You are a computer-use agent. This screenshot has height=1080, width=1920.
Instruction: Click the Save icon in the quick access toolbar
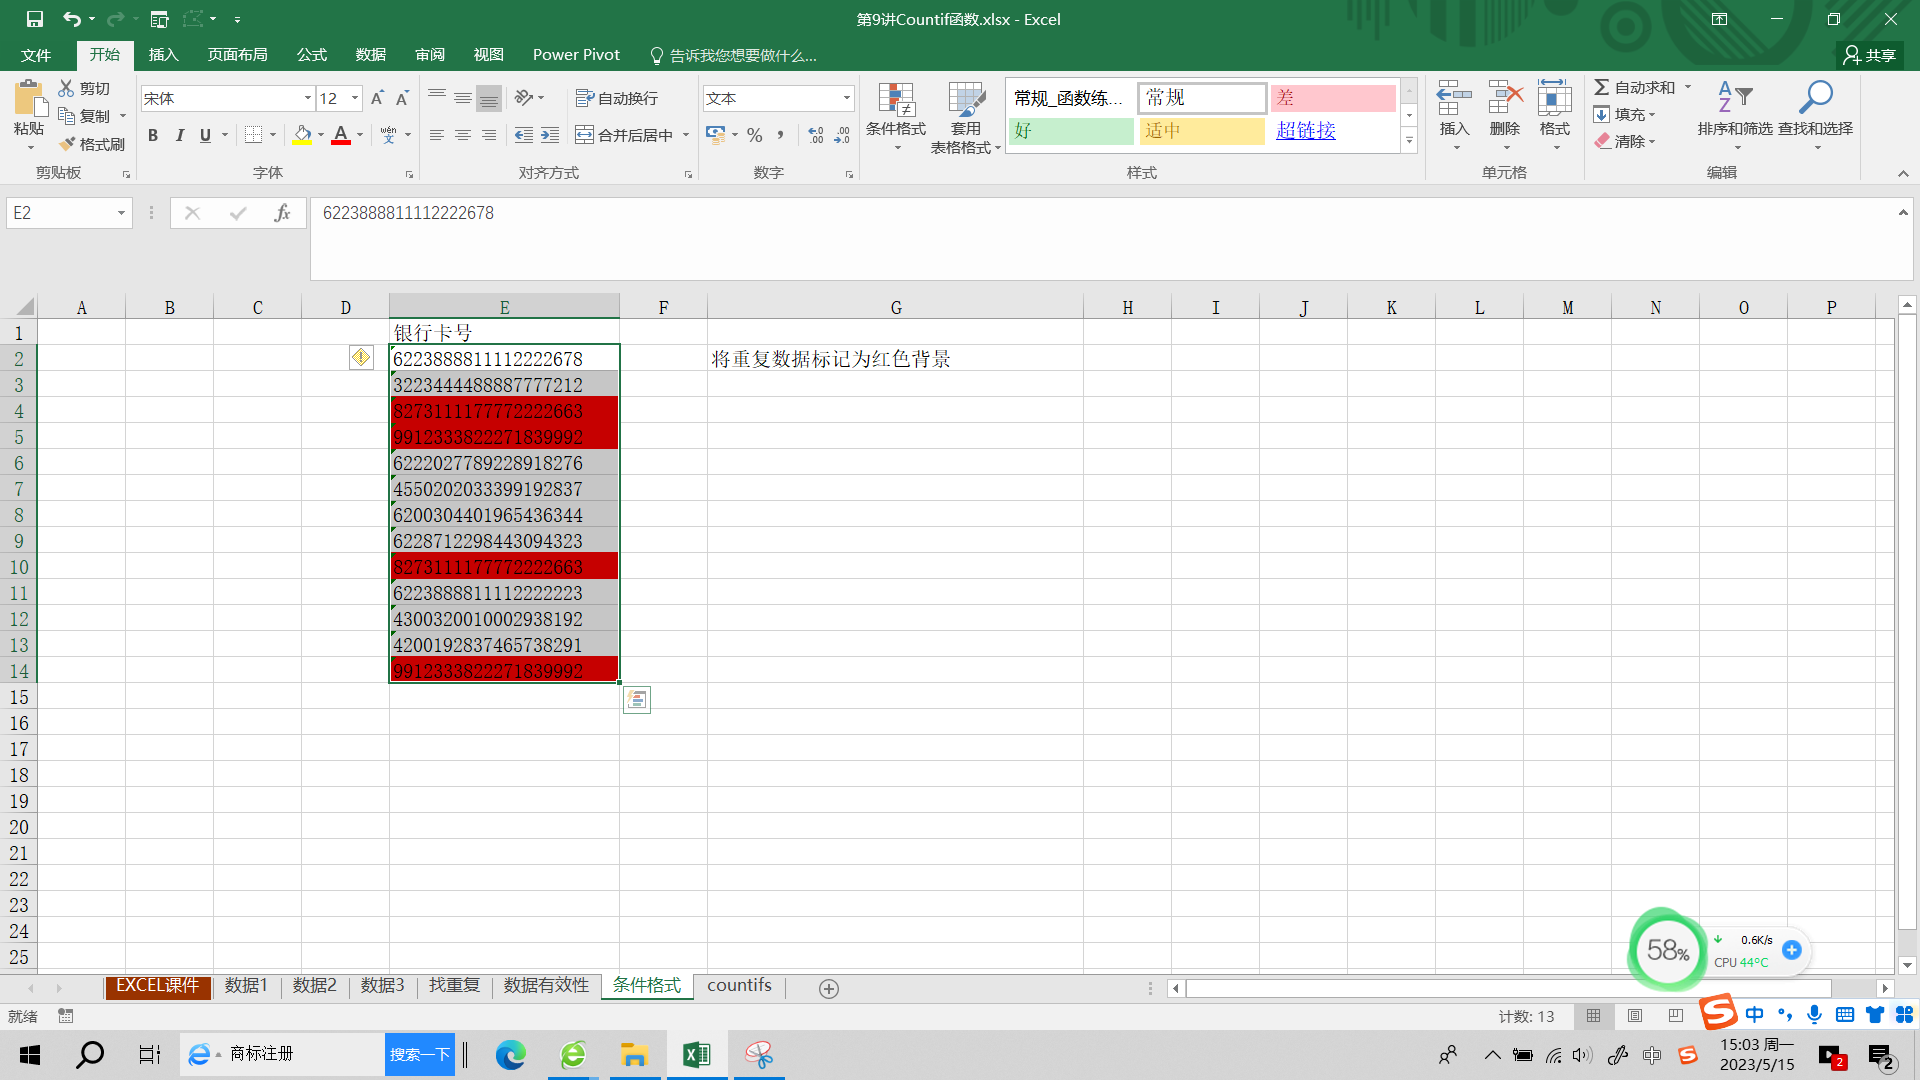tap(34, 19)
